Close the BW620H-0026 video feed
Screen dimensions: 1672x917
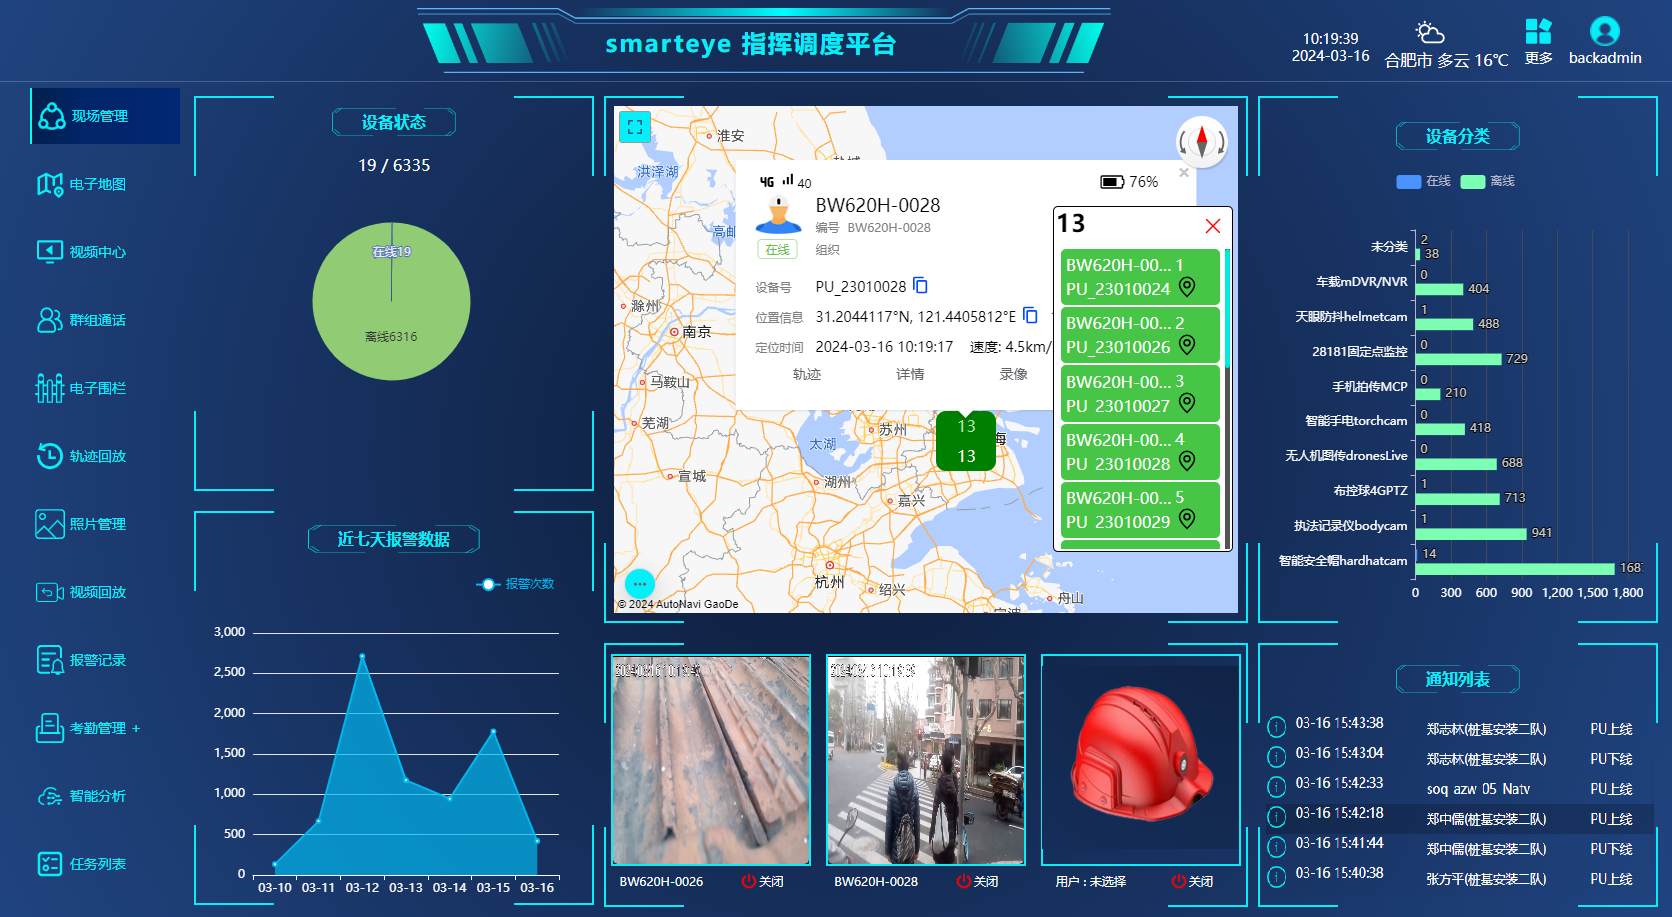pos(762,881)
